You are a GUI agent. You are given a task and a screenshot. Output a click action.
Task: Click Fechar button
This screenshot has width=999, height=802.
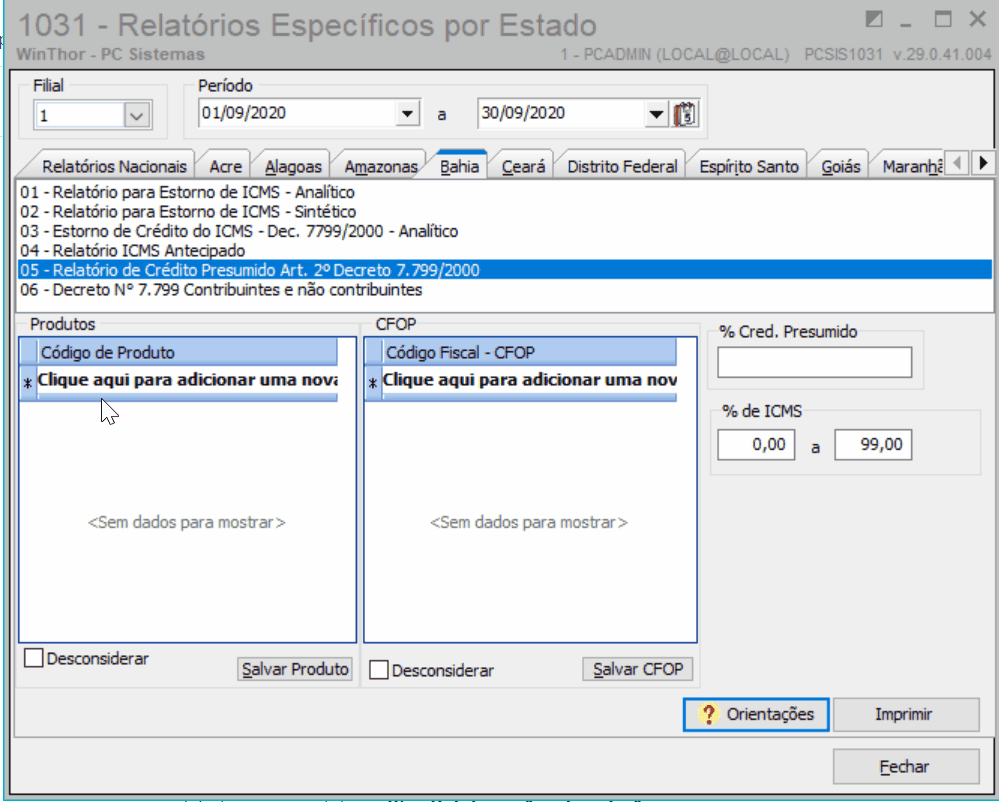pyautogui.click(x=906, y=766)
